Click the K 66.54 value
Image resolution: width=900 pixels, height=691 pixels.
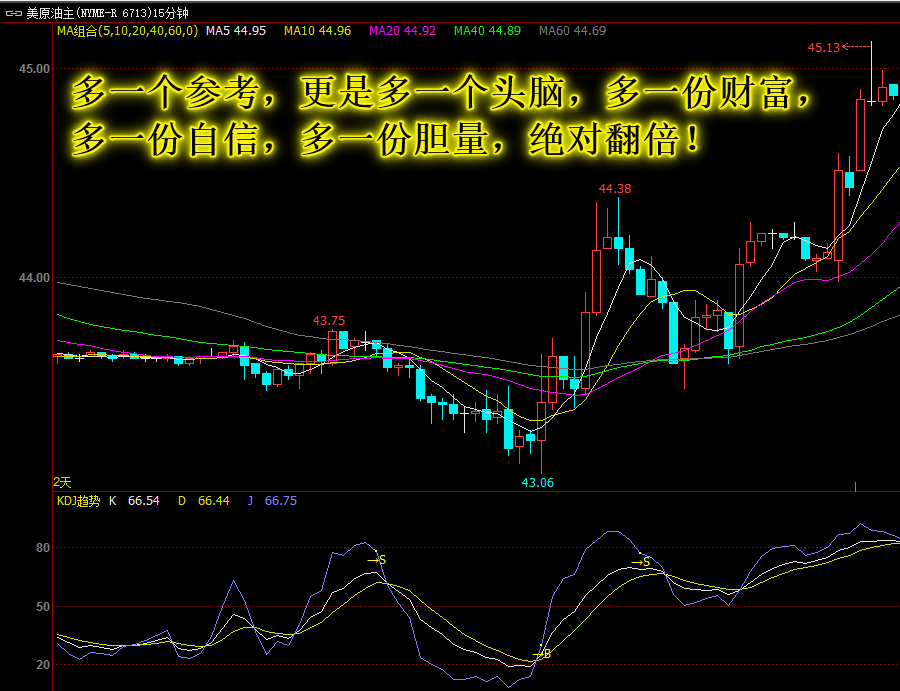[x=134, y=501]
